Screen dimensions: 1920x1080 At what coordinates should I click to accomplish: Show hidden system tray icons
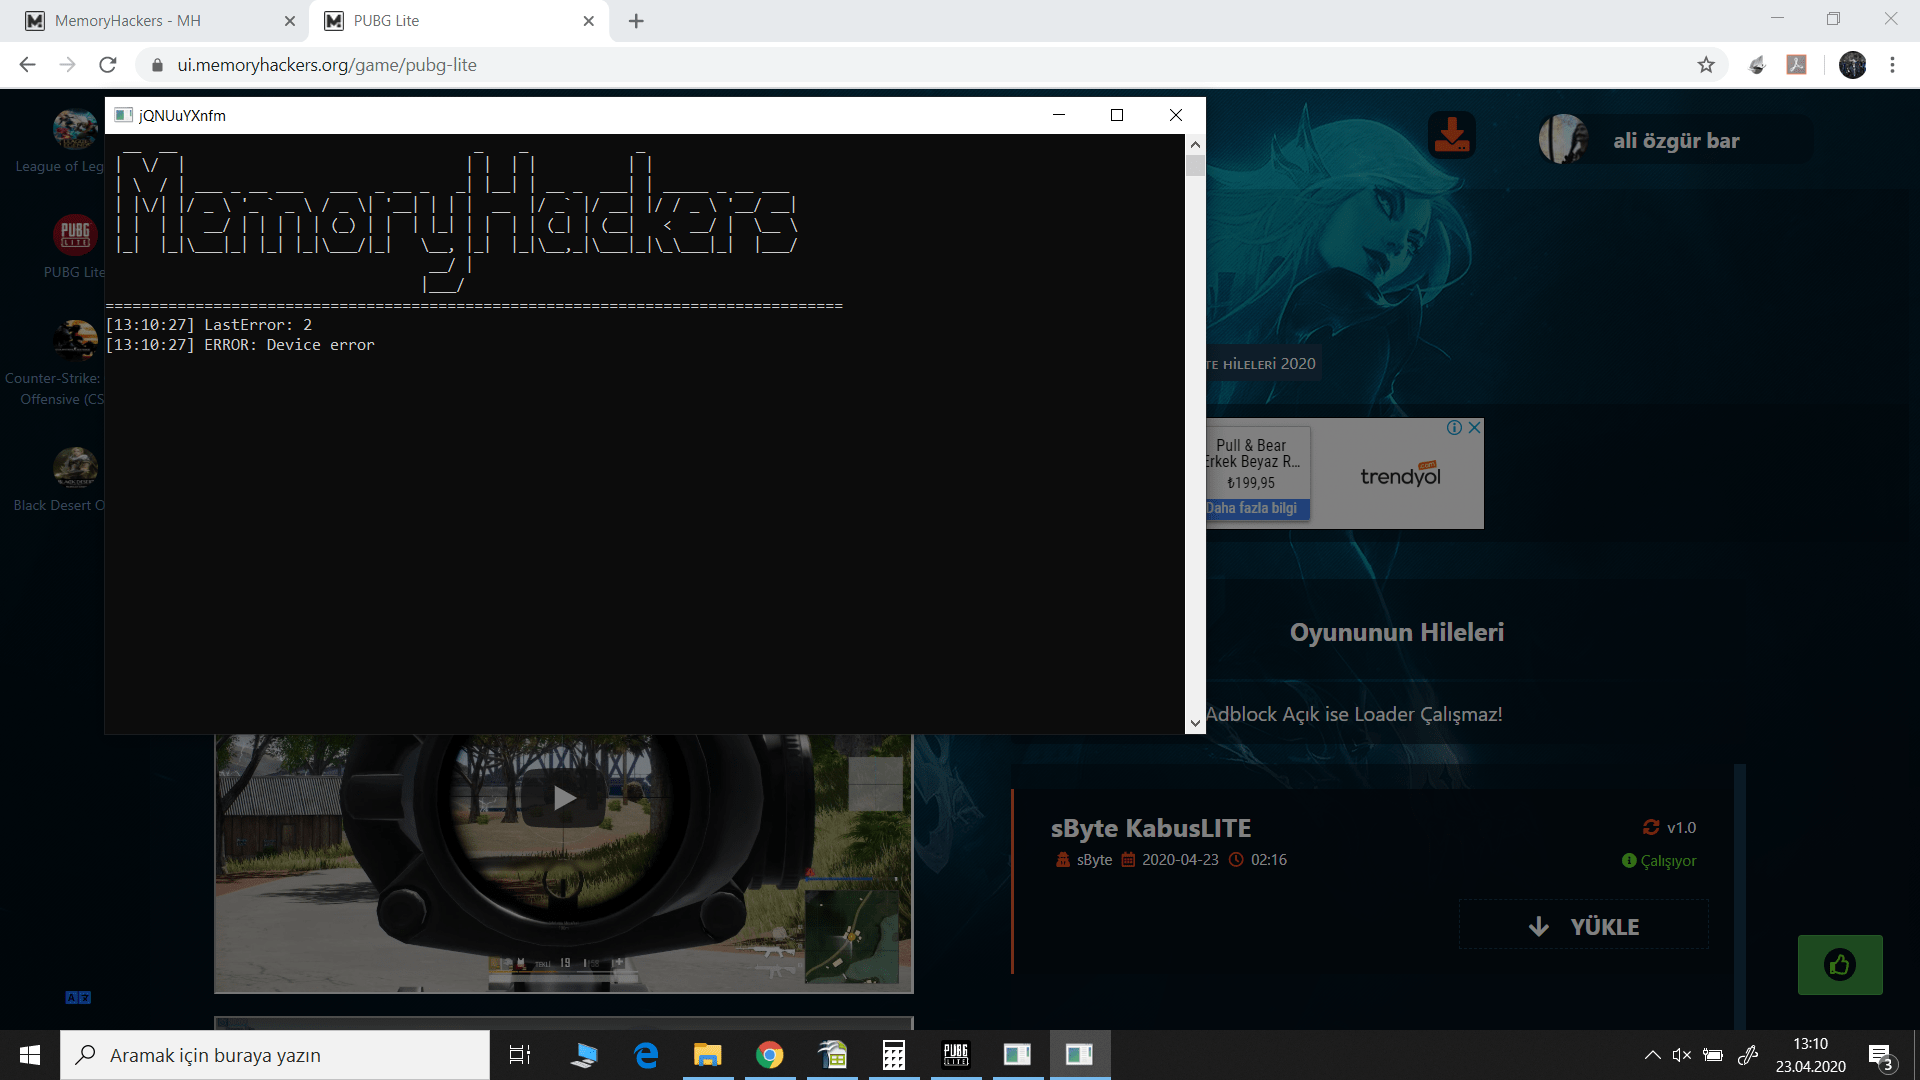pyautogui.click(x=1652, y=1055)
